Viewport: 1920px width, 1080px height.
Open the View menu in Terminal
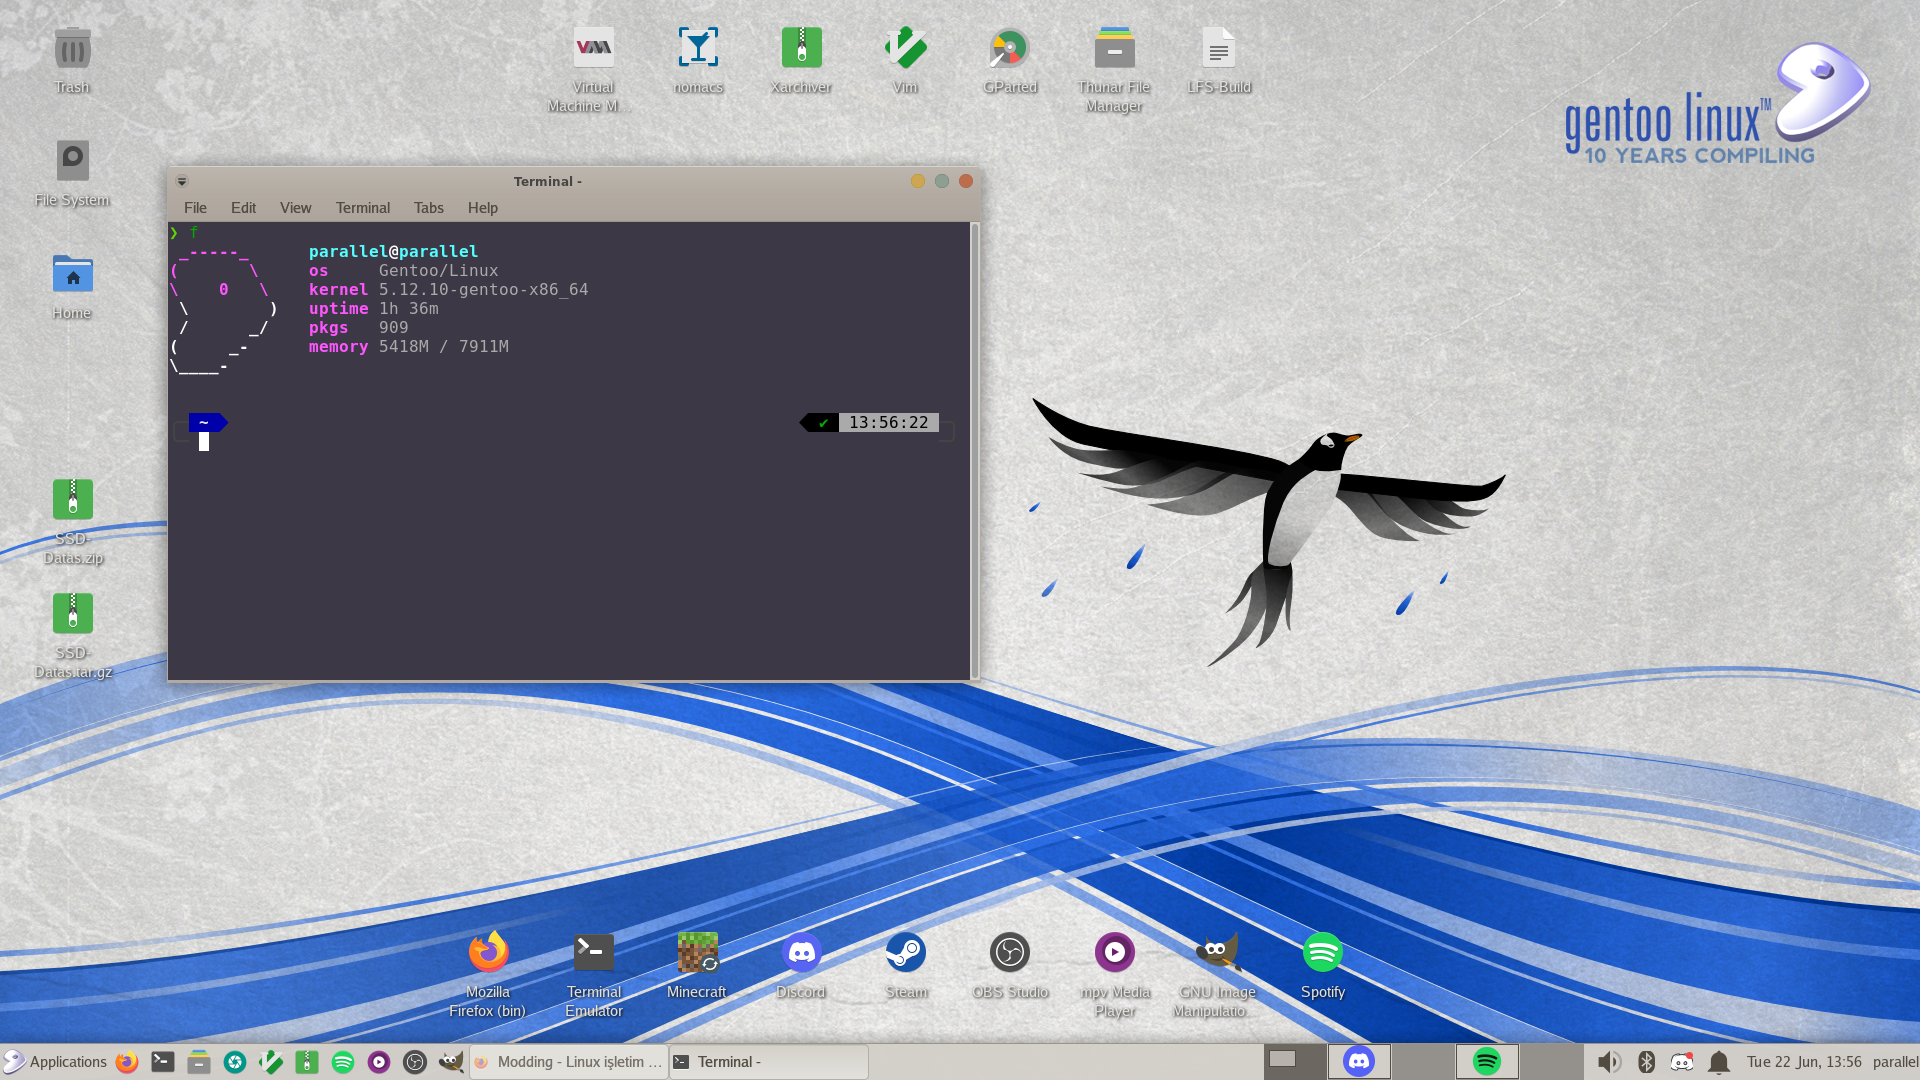click(295, 208)
